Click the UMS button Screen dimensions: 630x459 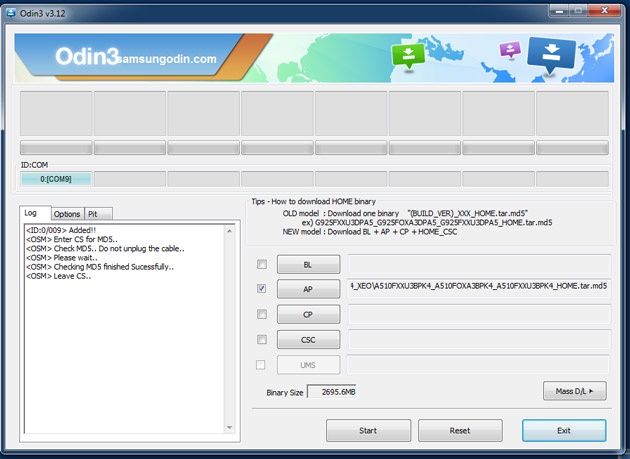[x=308, y=365]
